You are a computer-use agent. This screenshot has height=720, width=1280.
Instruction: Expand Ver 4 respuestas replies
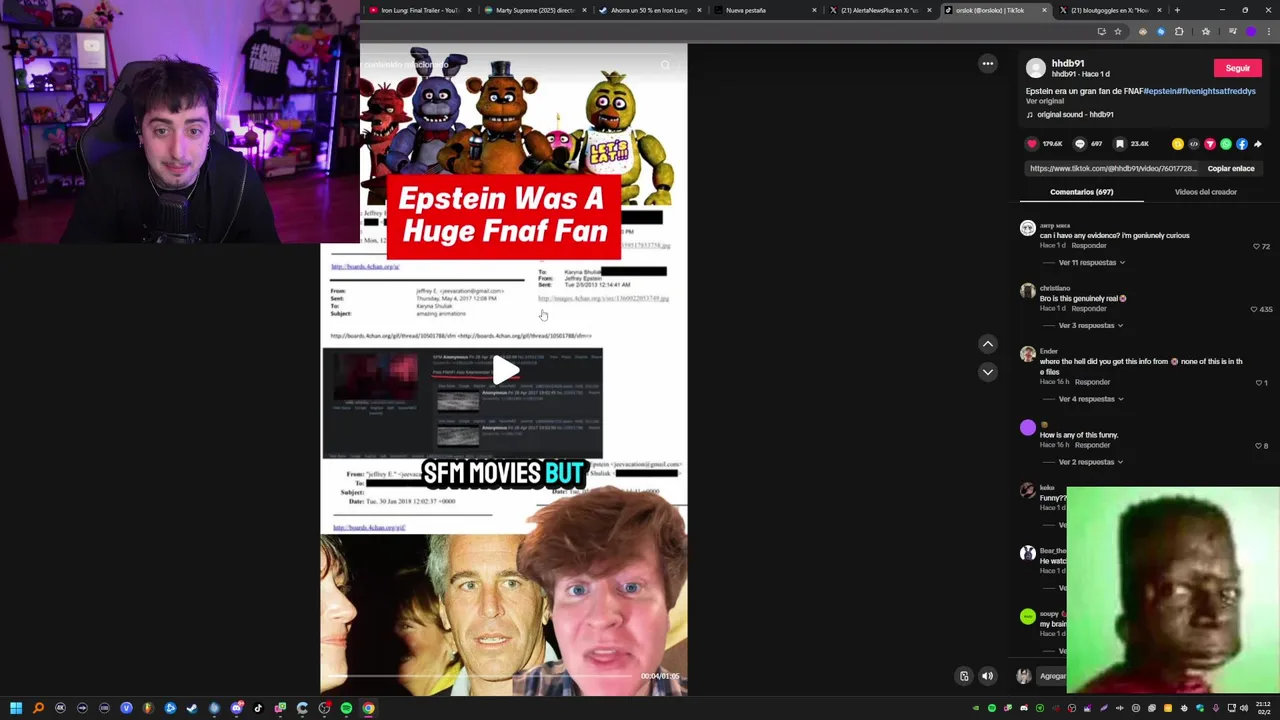pos(1090,399)
